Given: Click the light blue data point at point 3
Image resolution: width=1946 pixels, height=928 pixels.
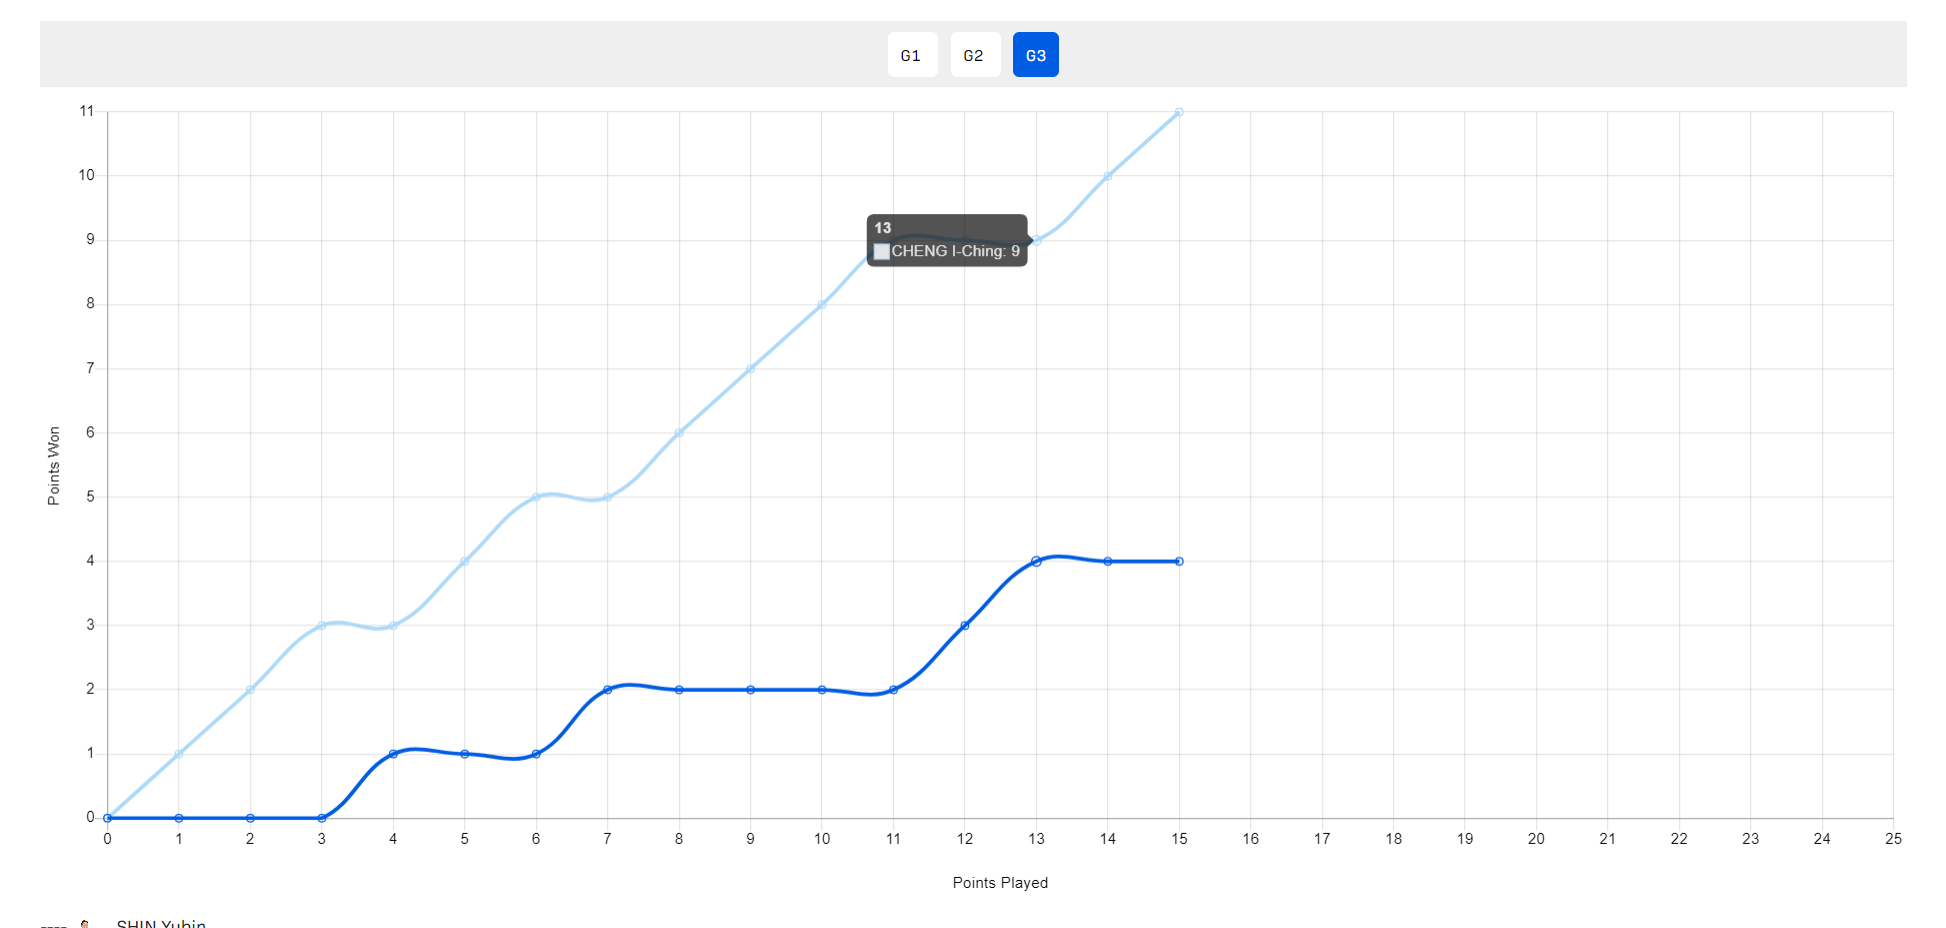Looking at the screenshot, I should pyautogui.click(x=322, y=626).
